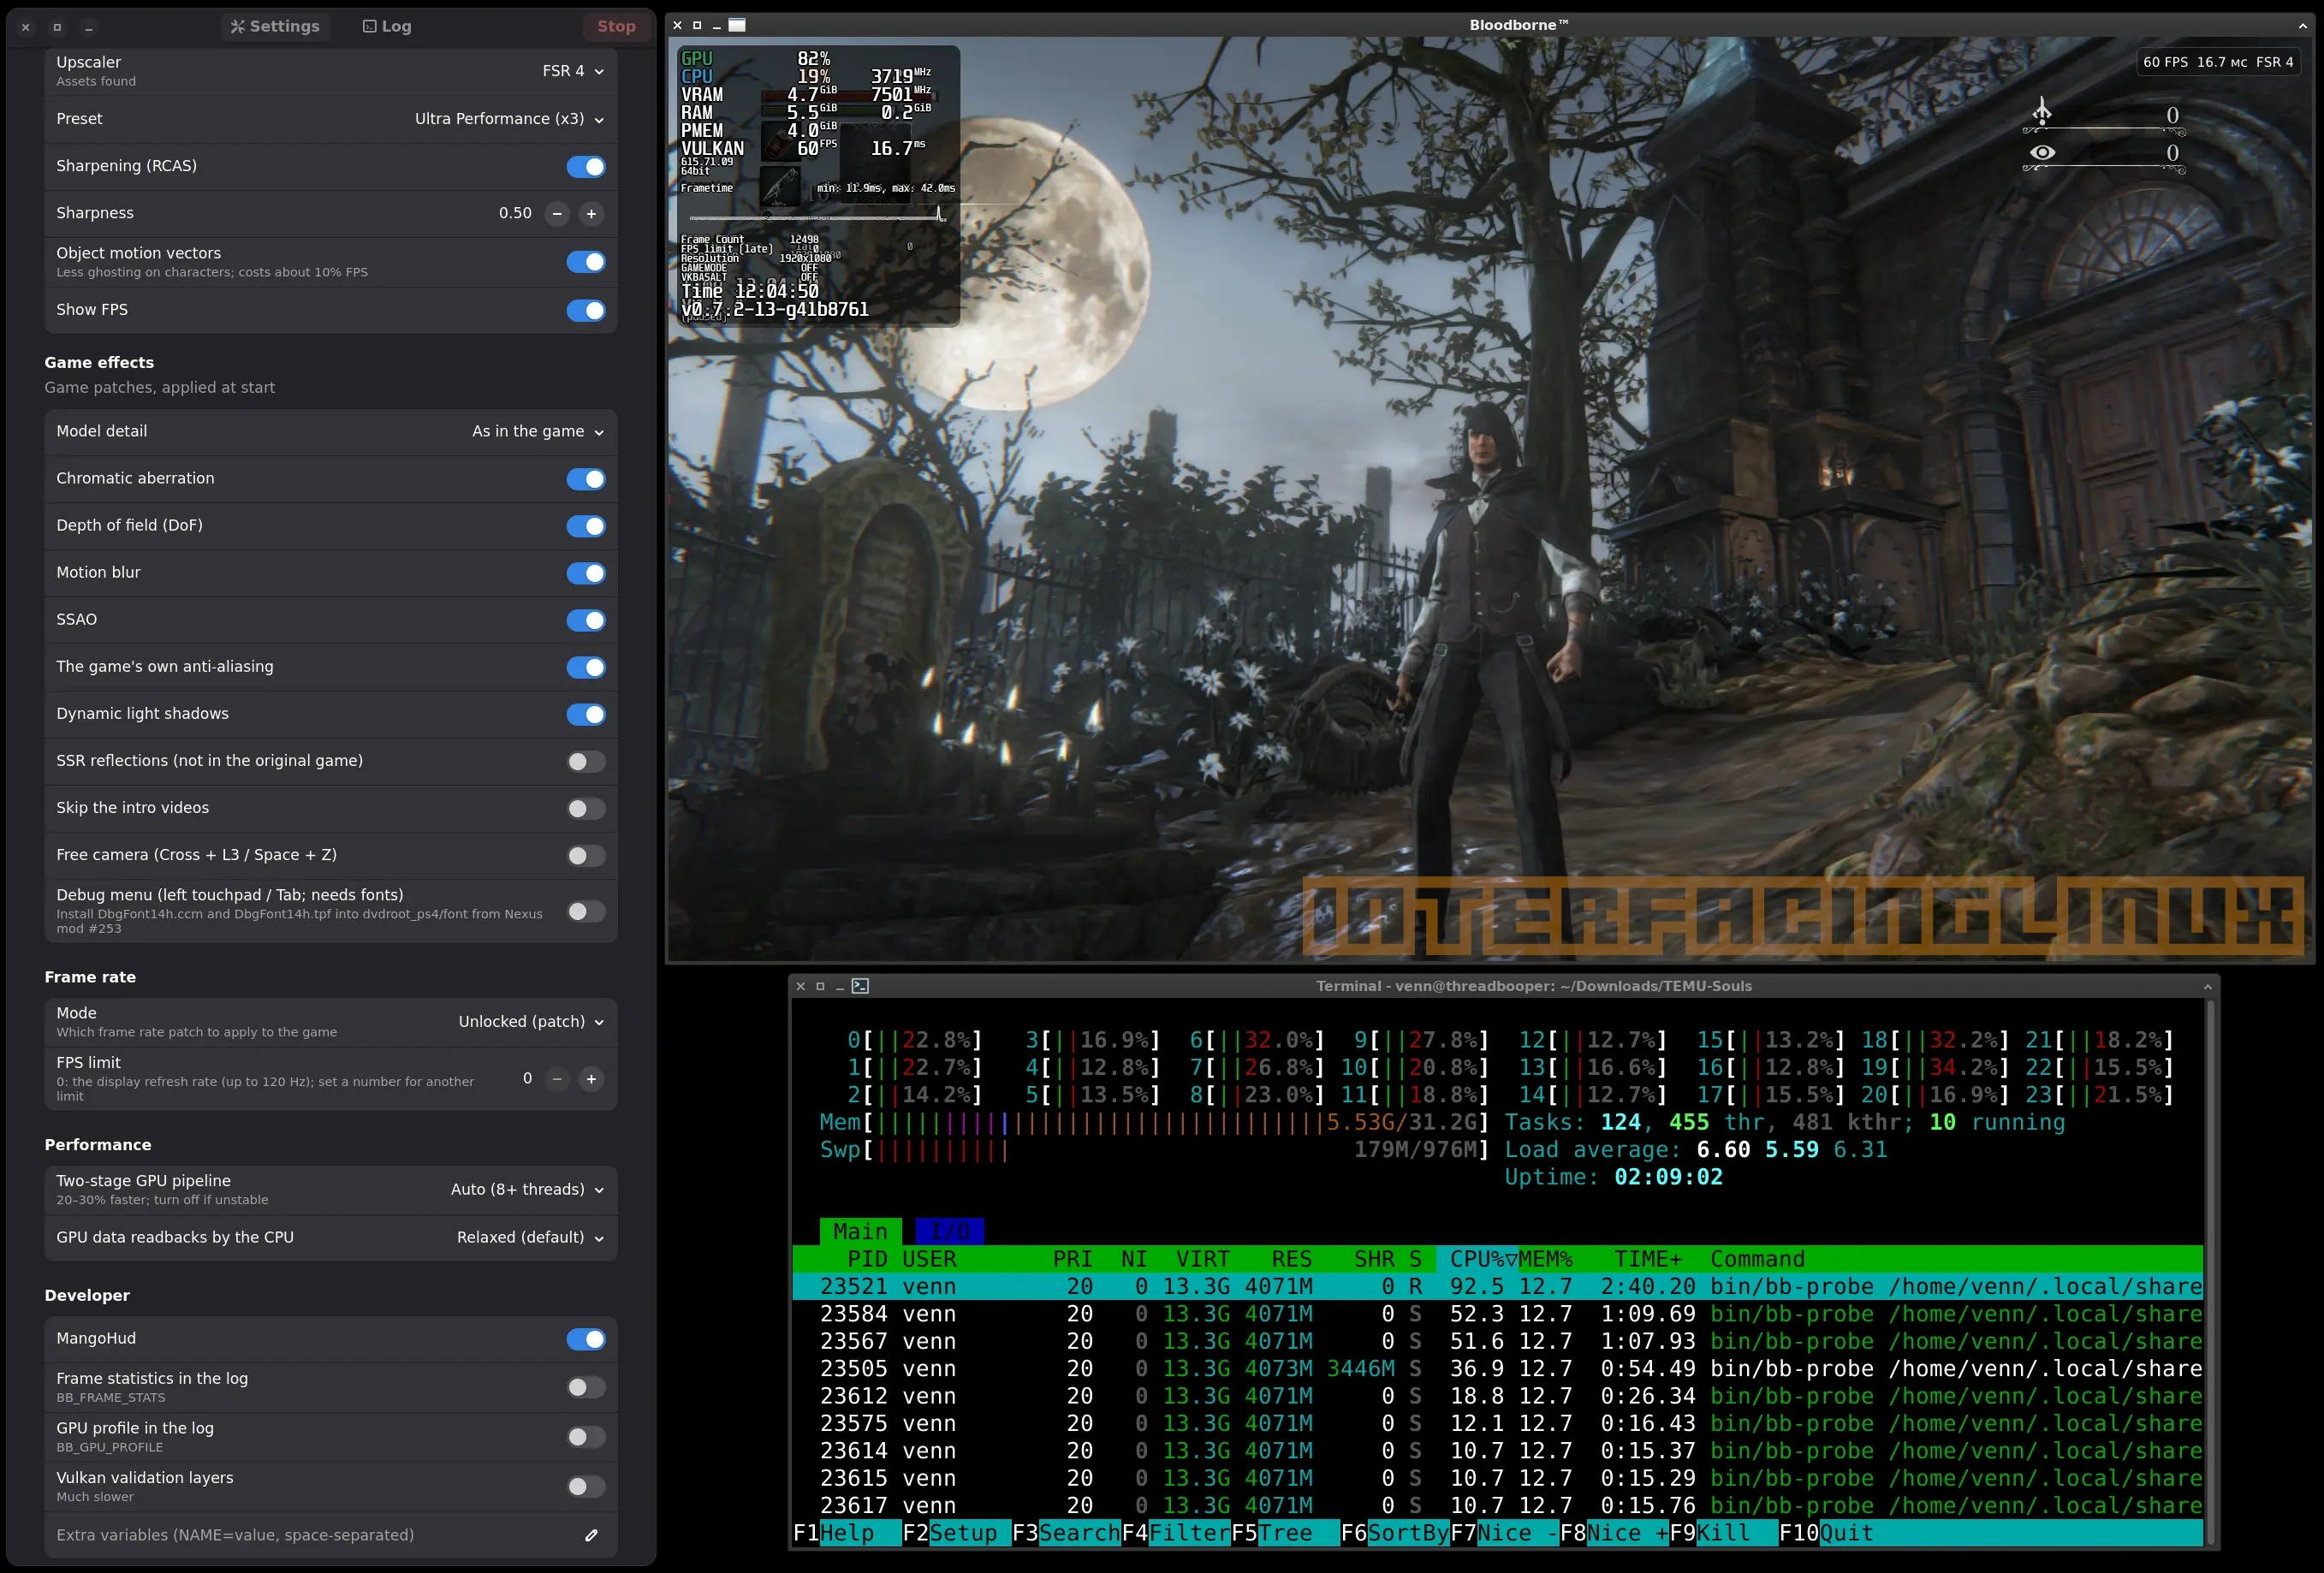Click the up arrow in the Terminal title bar
This screenshot has height=1573, width=2324.
click(x=2207, y=986)
